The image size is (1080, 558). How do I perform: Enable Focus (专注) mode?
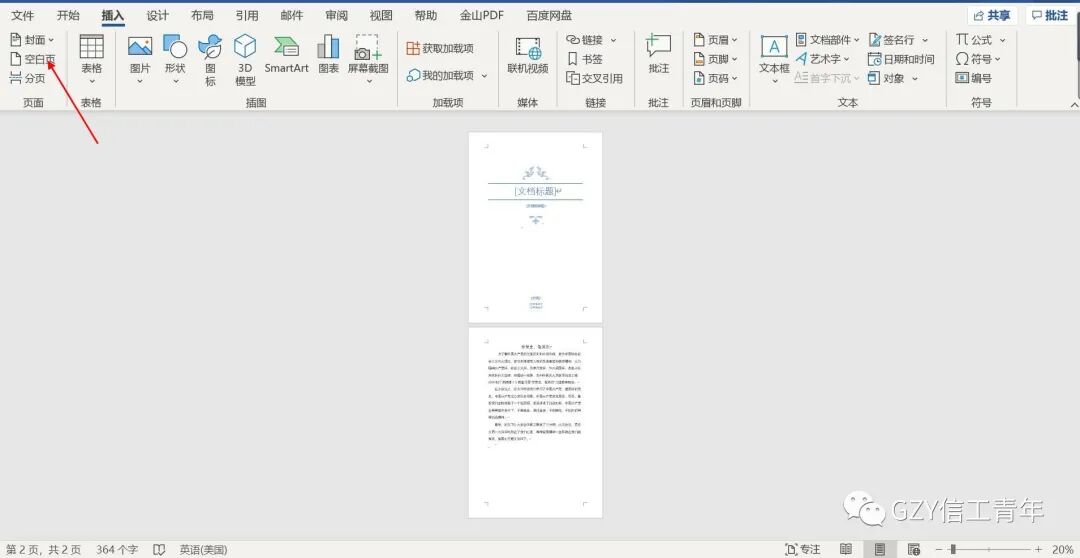pyautogui.click(x=803, y=549)
